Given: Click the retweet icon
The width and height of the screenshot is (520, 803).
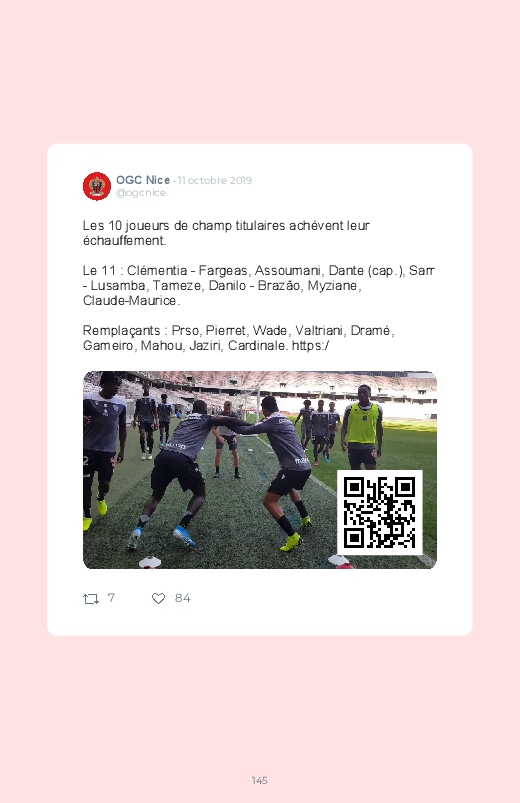Looking at the screenshot, I should tap(91, 598).
